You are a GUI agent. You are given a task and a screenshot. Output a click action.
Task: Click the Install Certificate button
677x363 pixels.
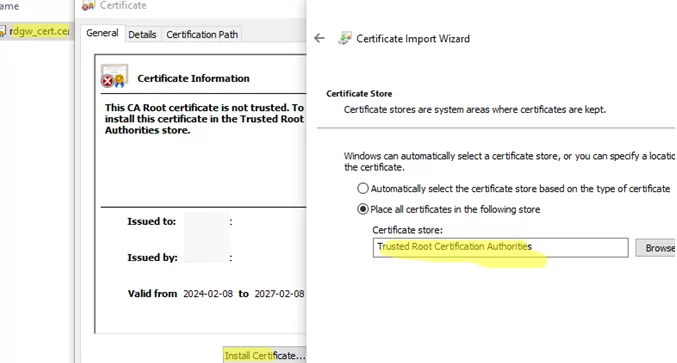click(264, 355)
